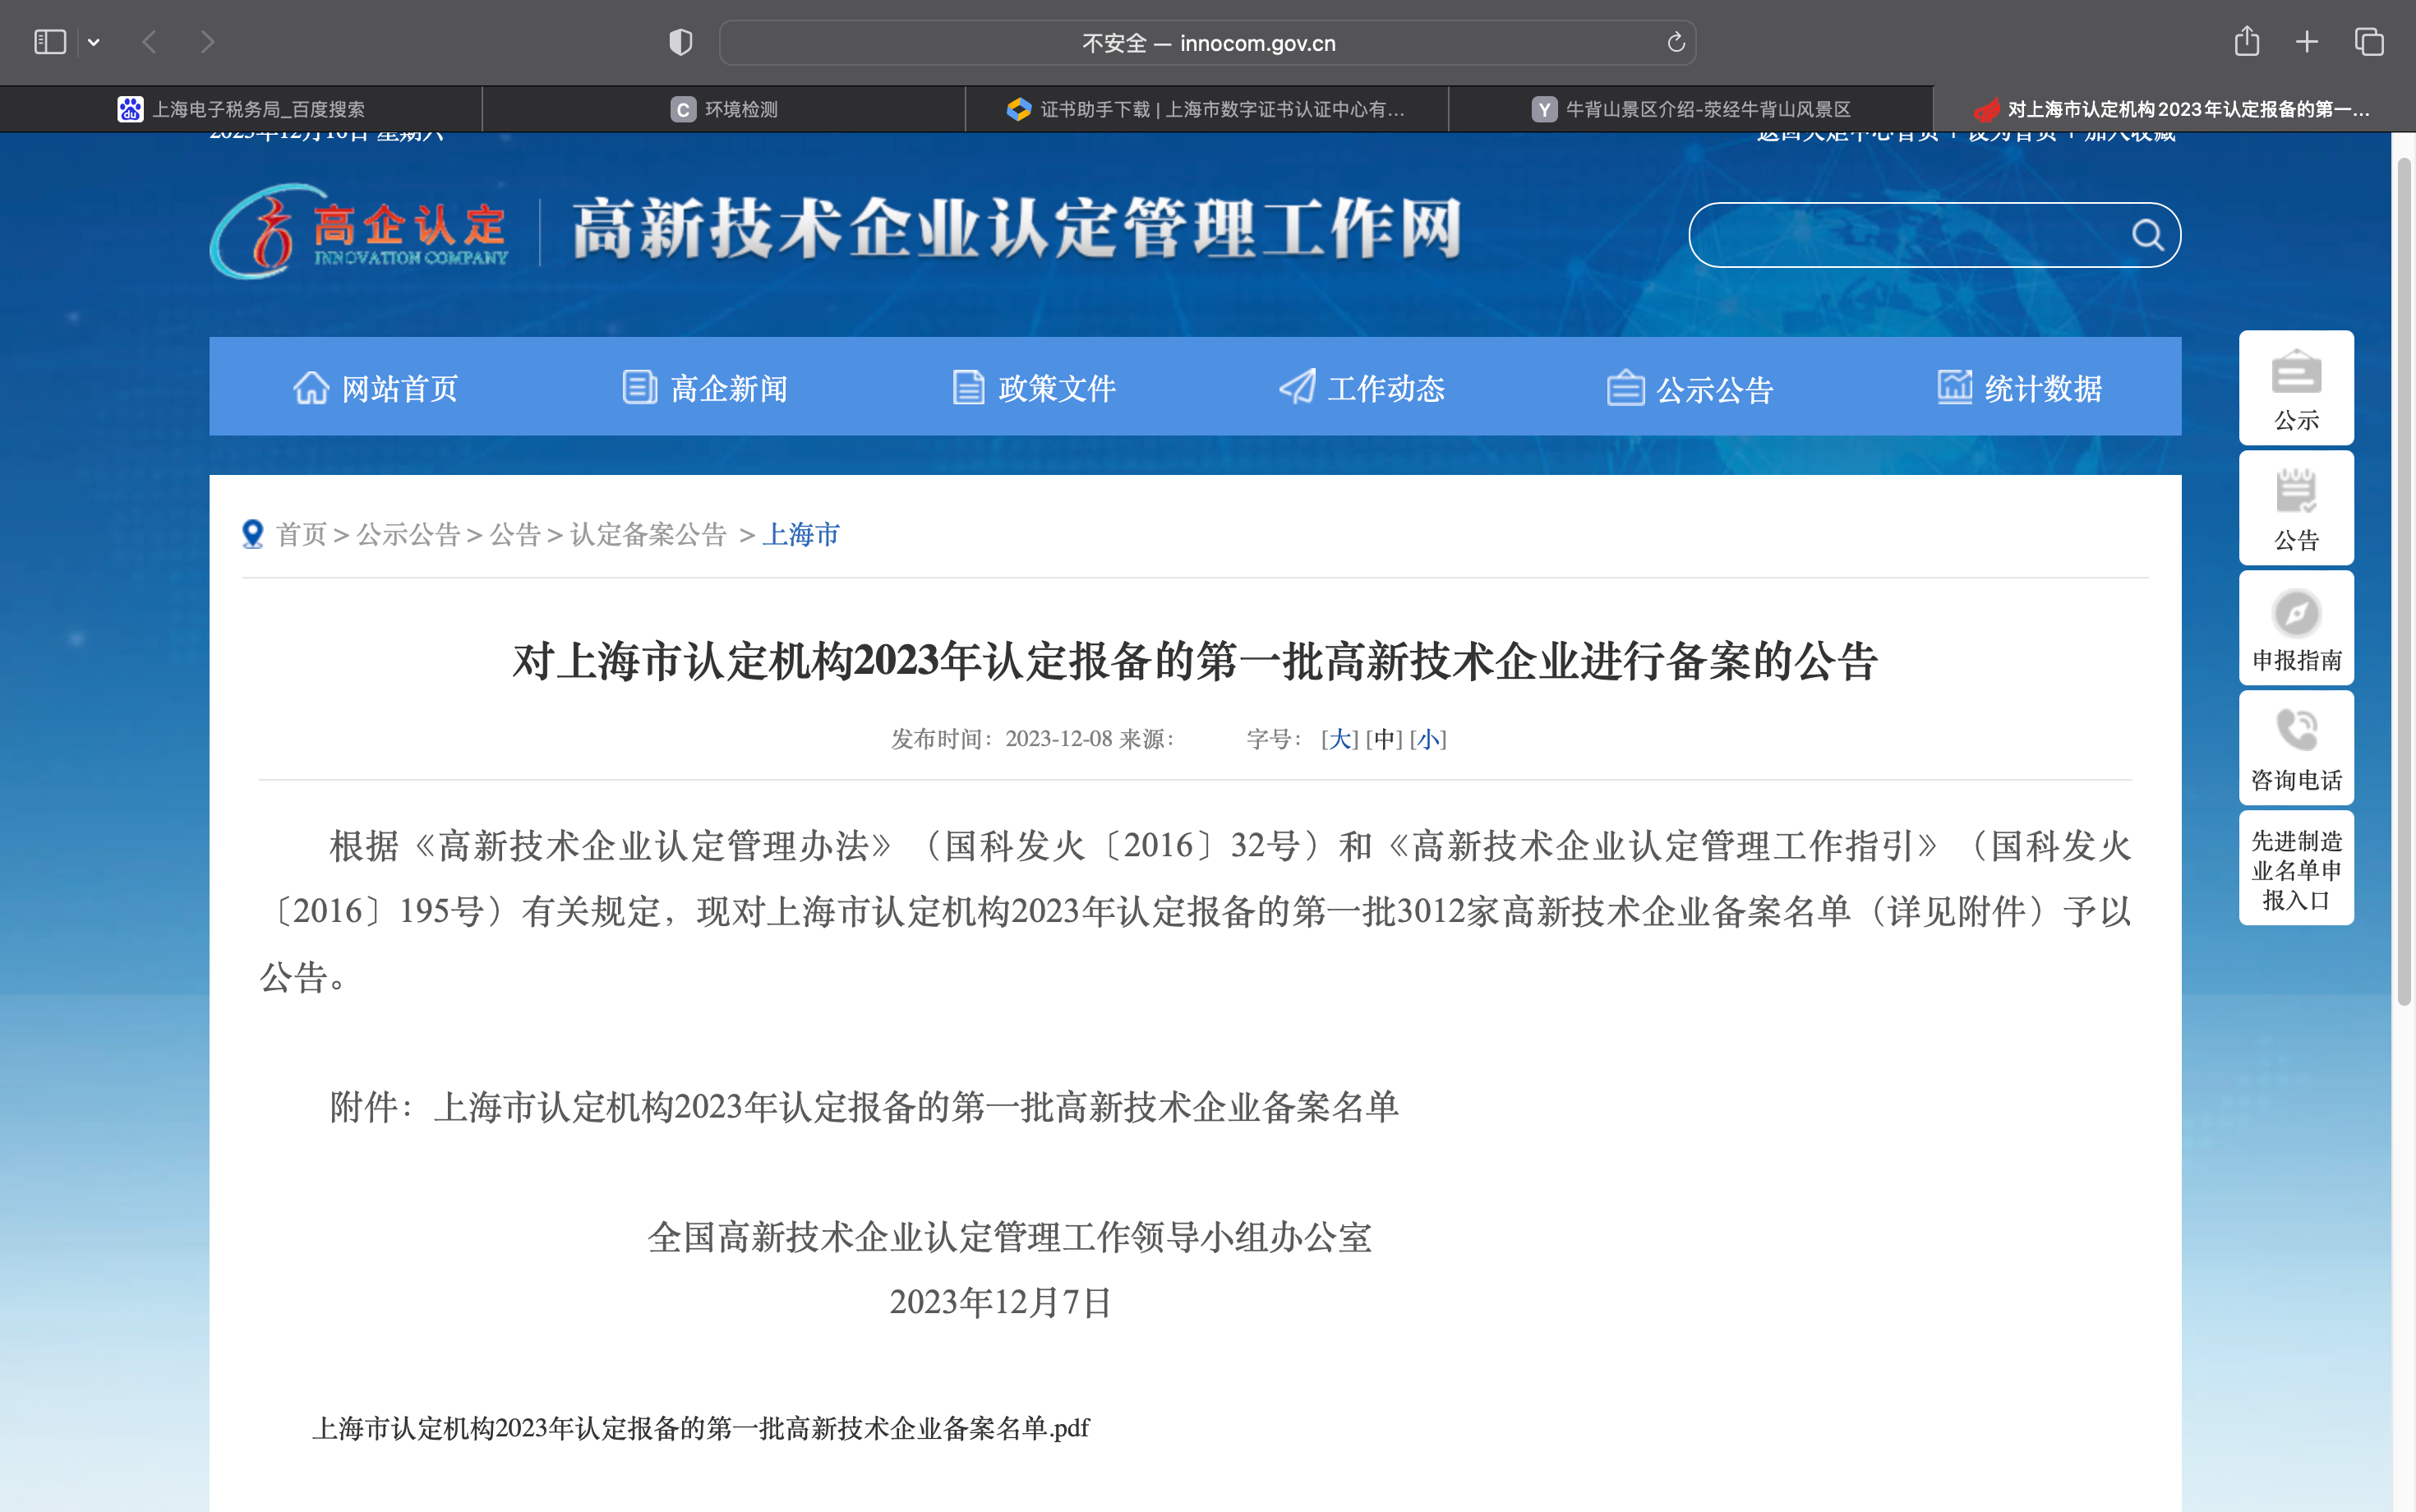The image size is (2416, 1512).
Task: Click the innocom.gov.cn address bar
Action: [x=1207, y=43]
